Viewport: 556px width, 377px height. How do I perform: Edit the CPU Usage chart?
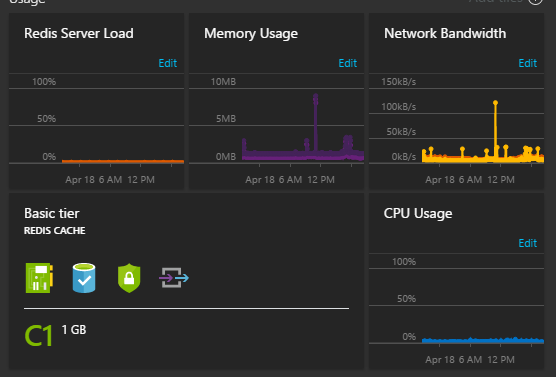(528, 243)
